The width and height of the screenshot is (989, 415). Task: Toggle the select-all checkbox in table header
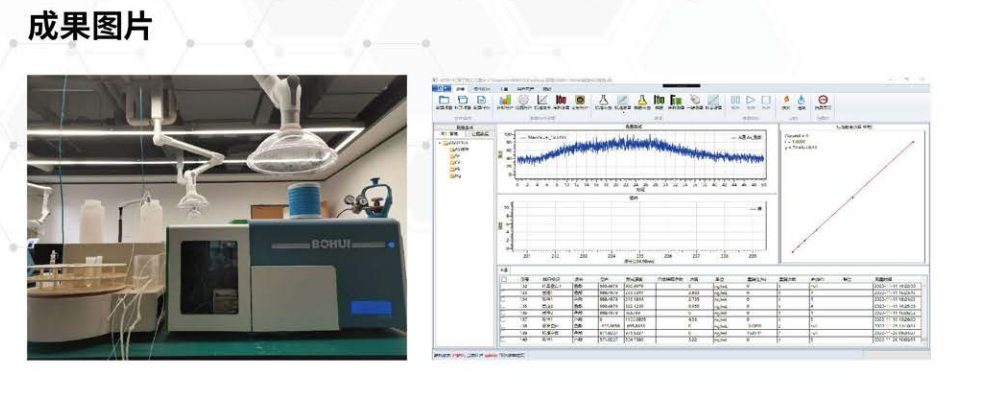pyautogui.click(x=503, y=278)
